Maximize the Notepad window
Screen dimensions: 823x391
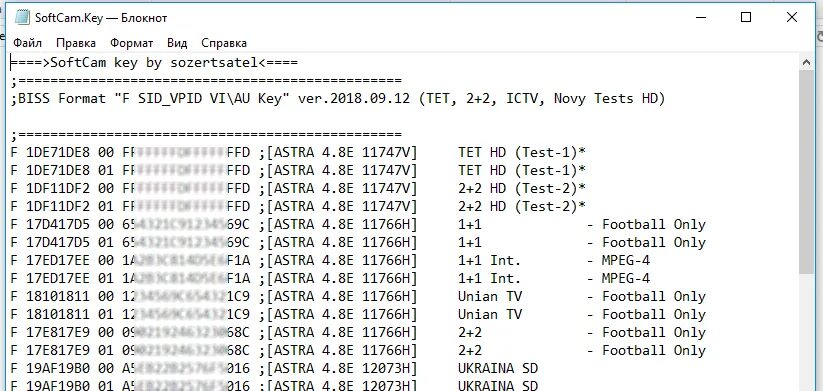click(746, 17)
